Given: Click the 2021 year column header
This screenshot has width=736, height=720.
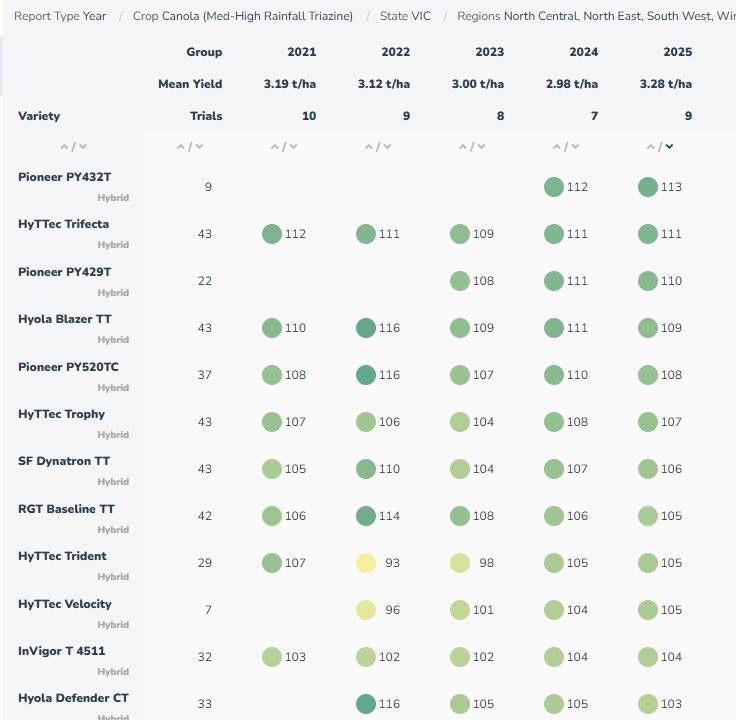Looking at the screenshot, I should [302, 52].
